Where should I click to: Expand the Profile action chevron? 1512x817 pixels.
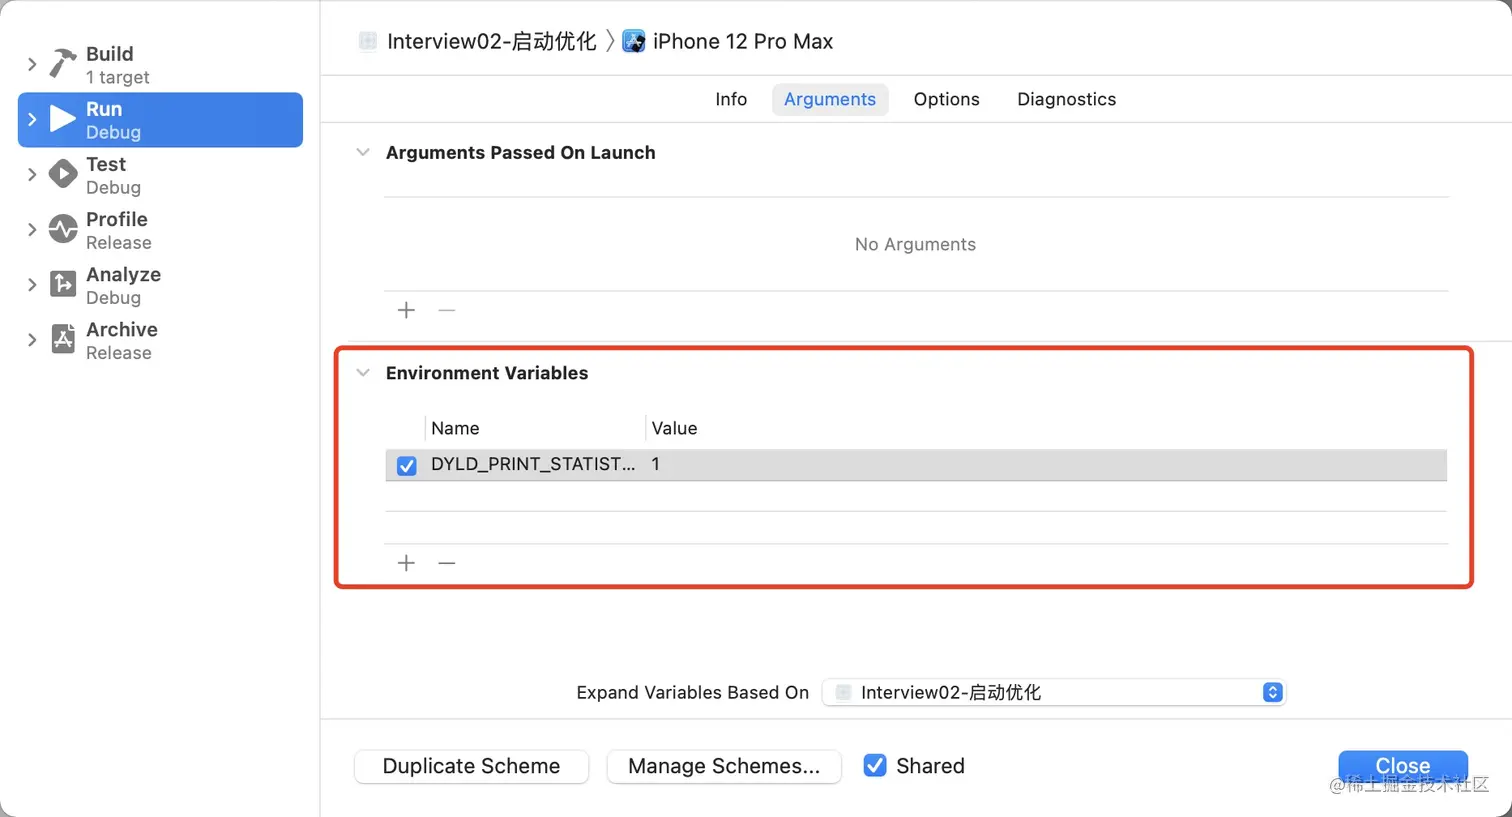point(32,229)
